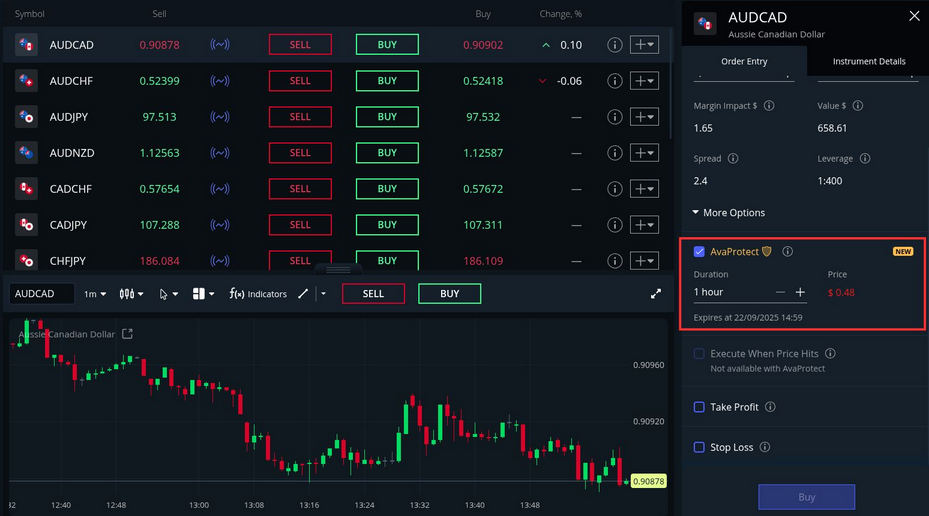Image resolution: width=929 pixels, height=516 pixels.
Task: Click SELL button for AUDCHF
Action: tap(300, 81)
